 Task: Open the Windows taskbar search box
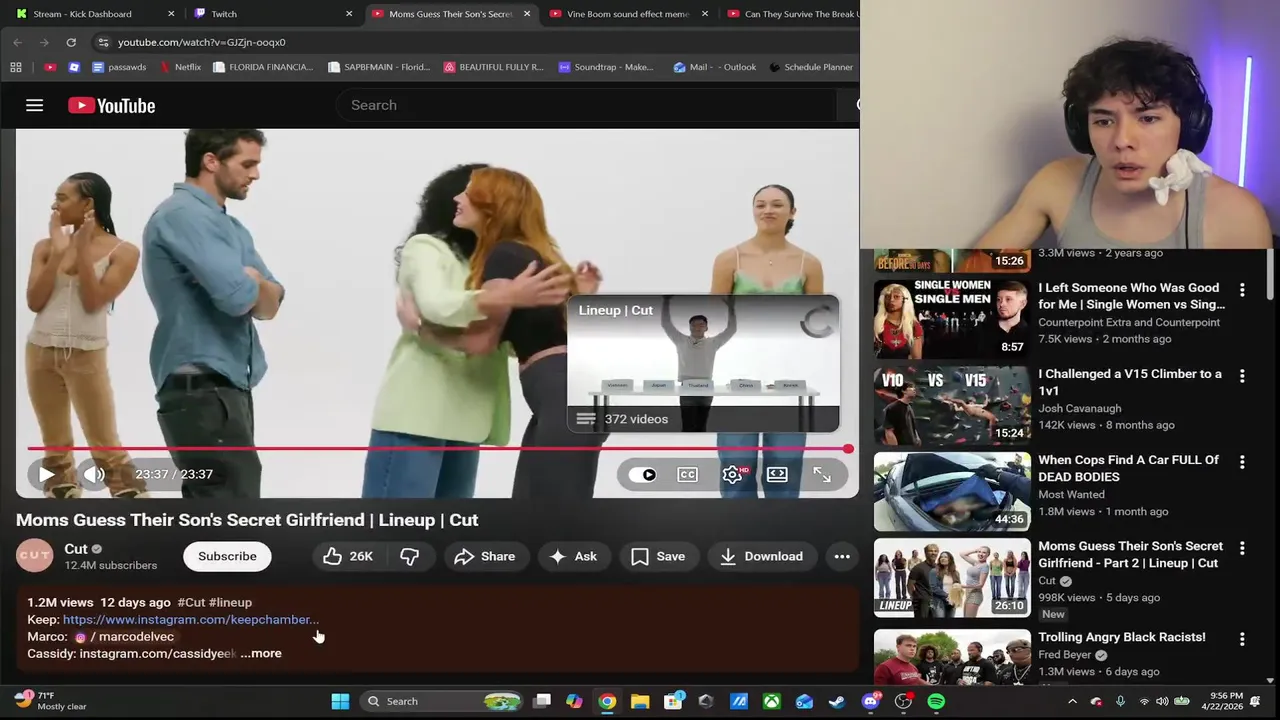442,701
